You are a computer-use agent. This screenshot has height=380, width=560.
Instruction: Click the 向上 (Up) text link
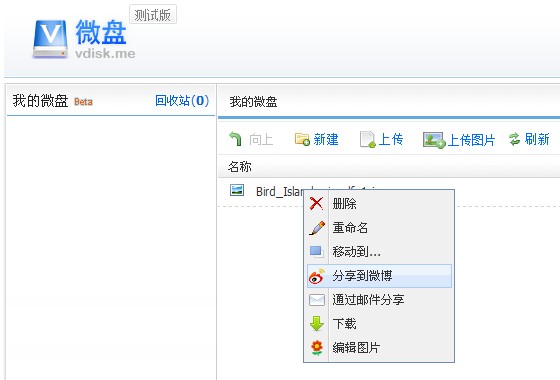(x=261, y=139)
